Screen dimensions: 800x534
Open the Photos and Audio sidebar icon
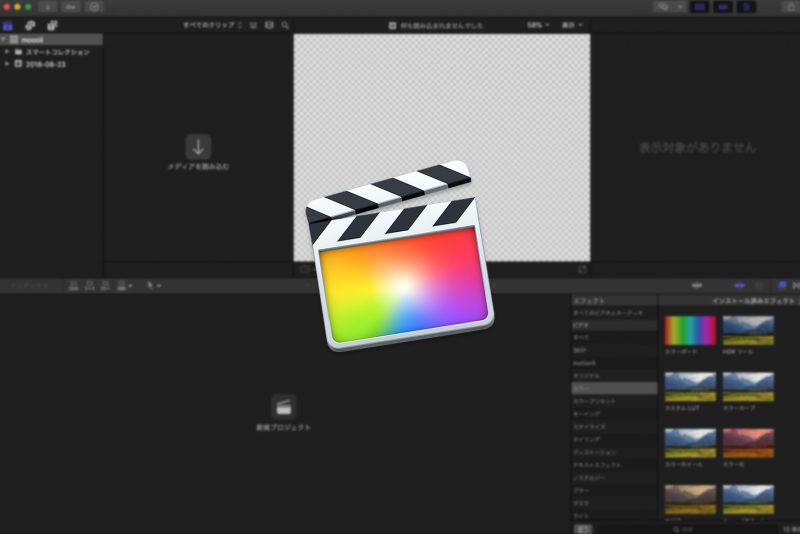click(x=30, y=26)
